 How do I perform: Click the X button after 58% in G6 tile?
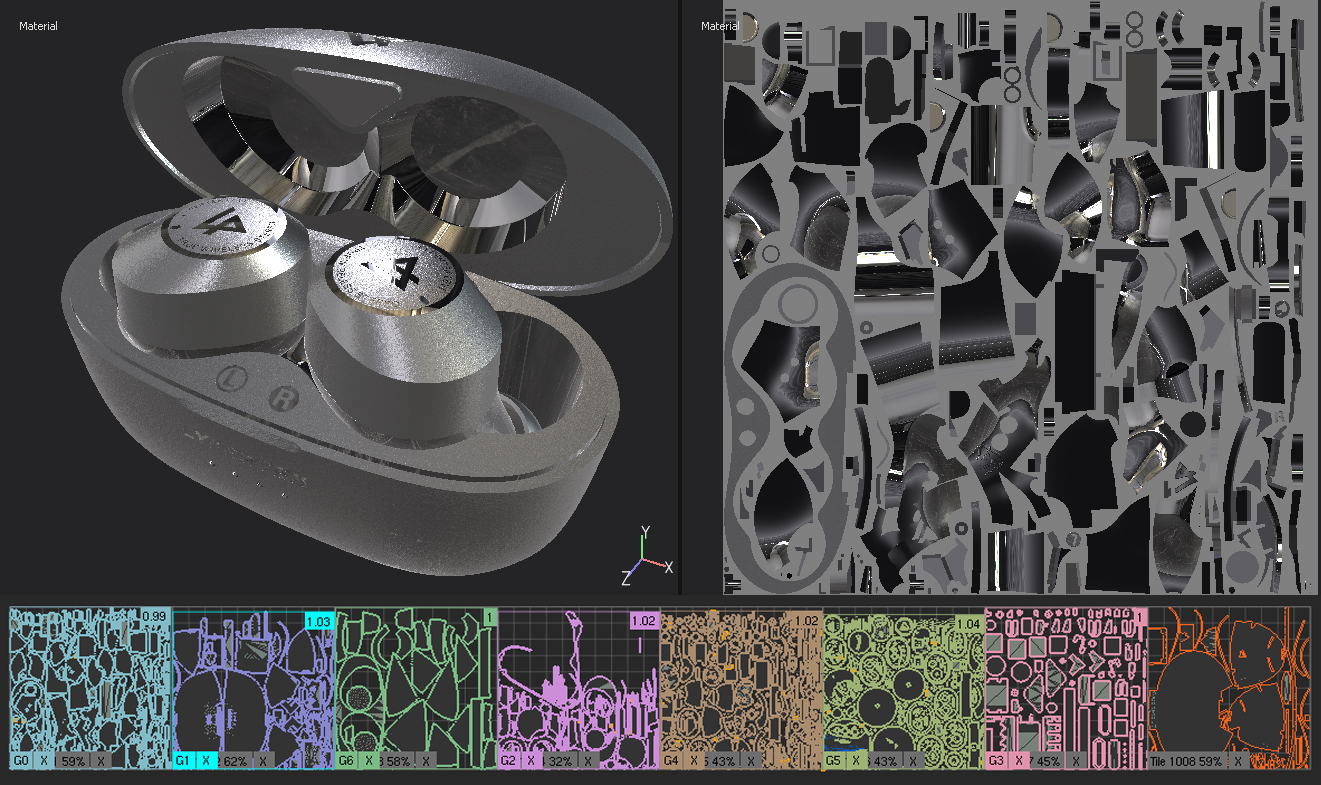coord(425,761)
